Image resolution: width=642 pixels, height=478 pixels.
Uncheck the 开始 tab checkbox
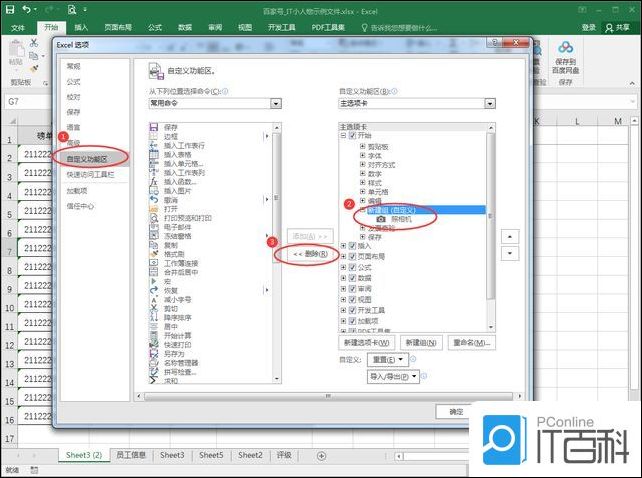click(x=352, y=135)
